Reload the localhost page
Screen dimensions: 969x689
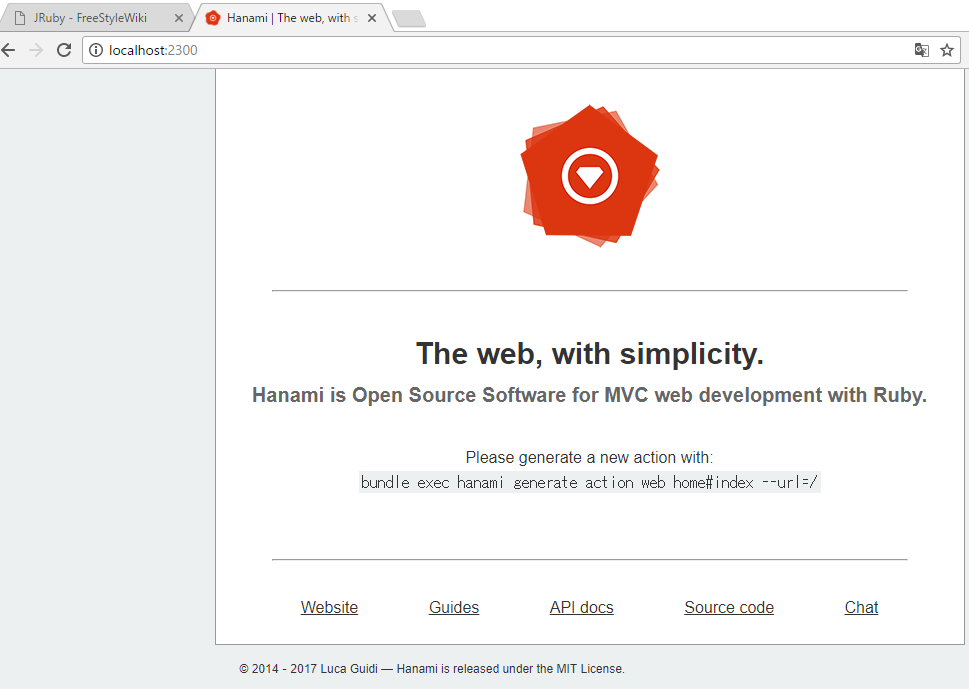64,50
